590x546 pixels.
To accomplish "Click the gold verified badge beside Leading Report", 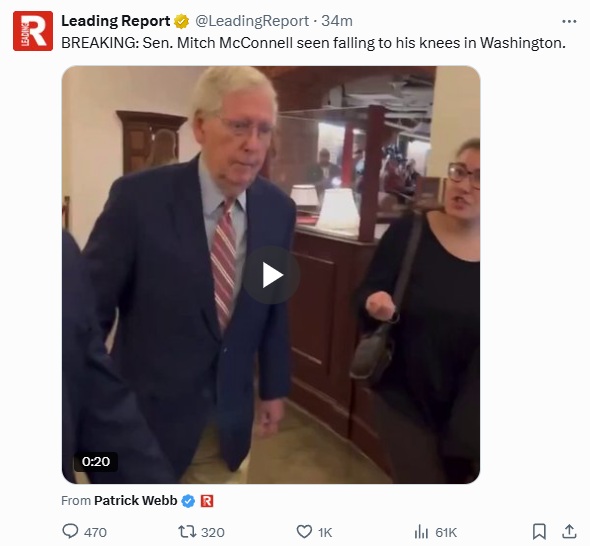I will pos(181,21).
